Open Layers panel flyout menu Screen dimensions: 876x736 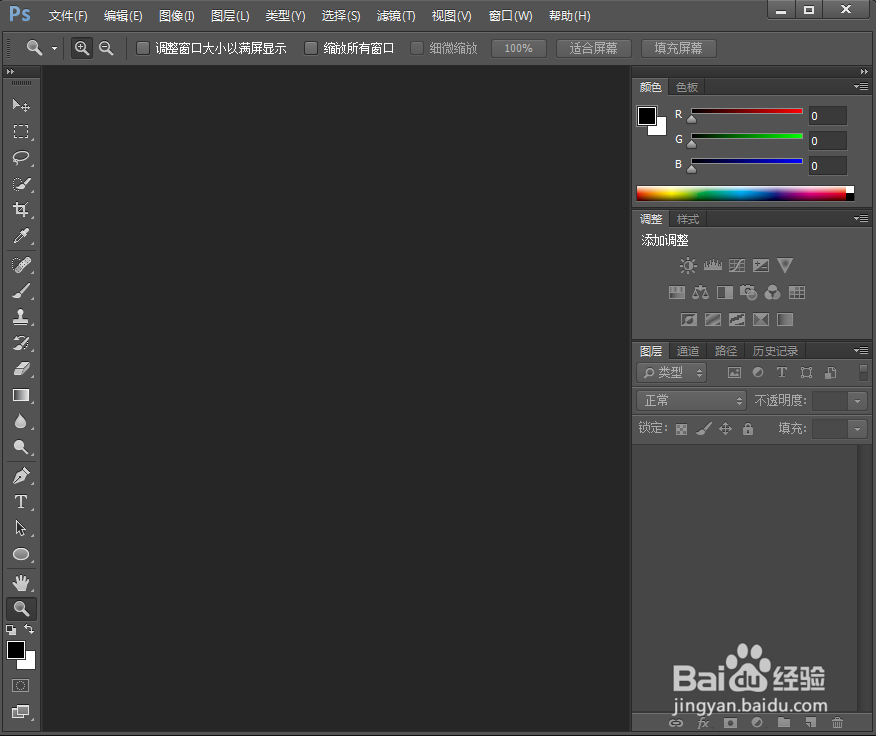tap(861, 350)
